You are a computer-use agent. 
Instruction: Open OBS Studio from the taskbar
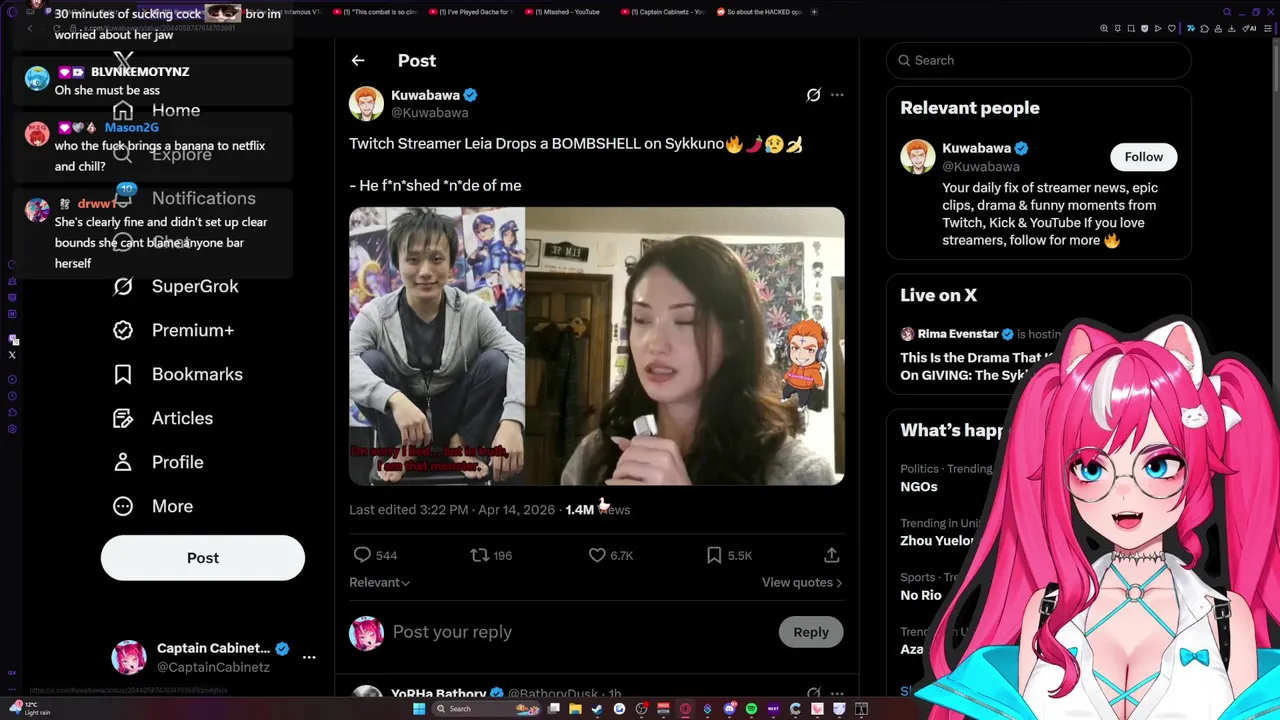pos(642,709)
